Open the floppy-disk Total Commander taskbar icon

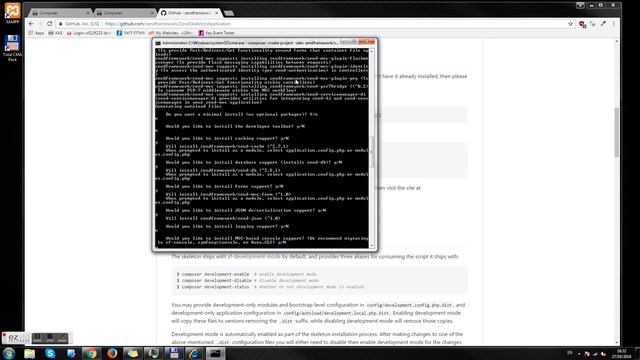click(174, 353)
